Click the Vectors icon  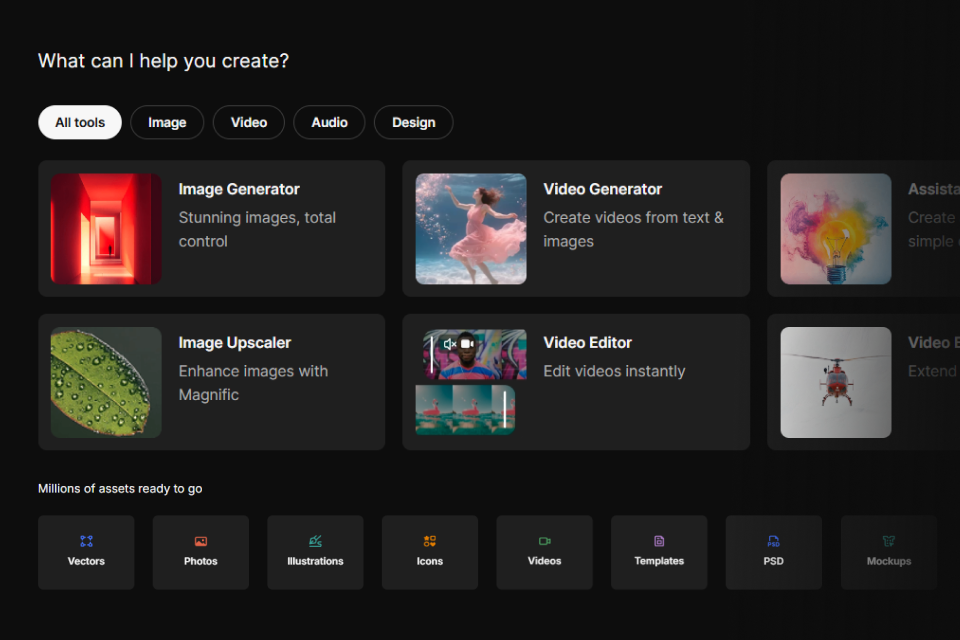pos(86,541)
